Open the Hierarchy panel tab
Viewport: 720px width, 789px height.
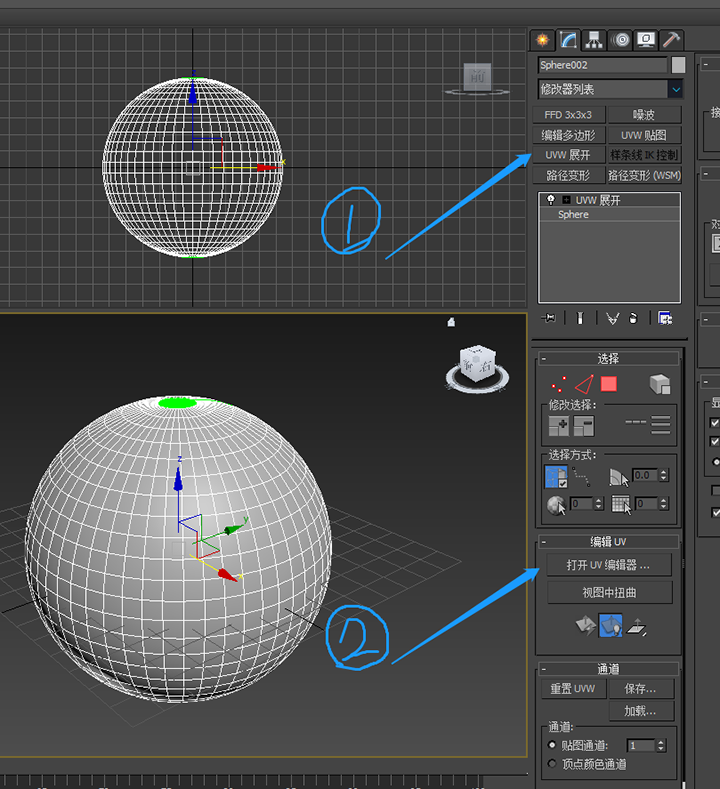594,40
